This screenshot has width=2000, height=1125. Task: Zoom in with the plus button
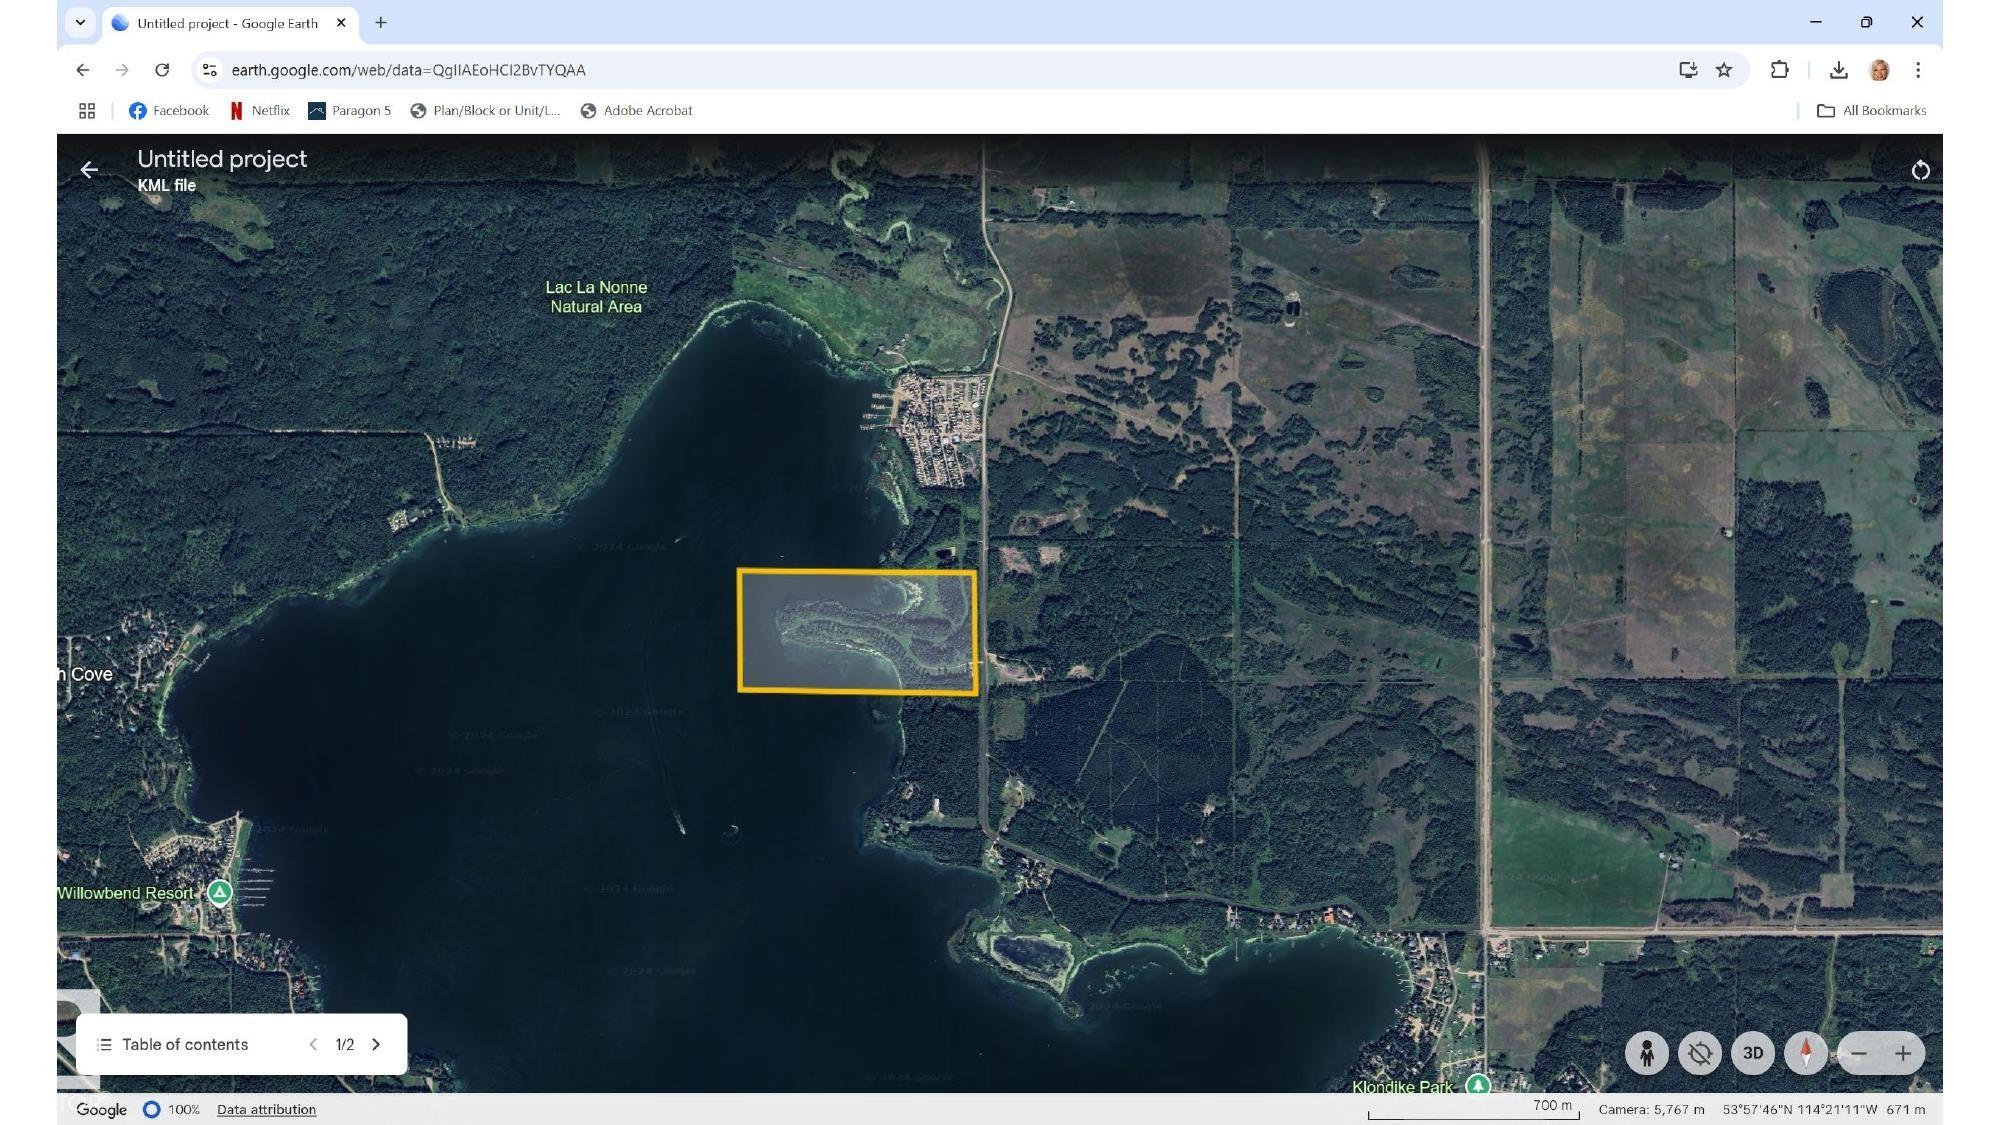[x=1903, y=1053]
